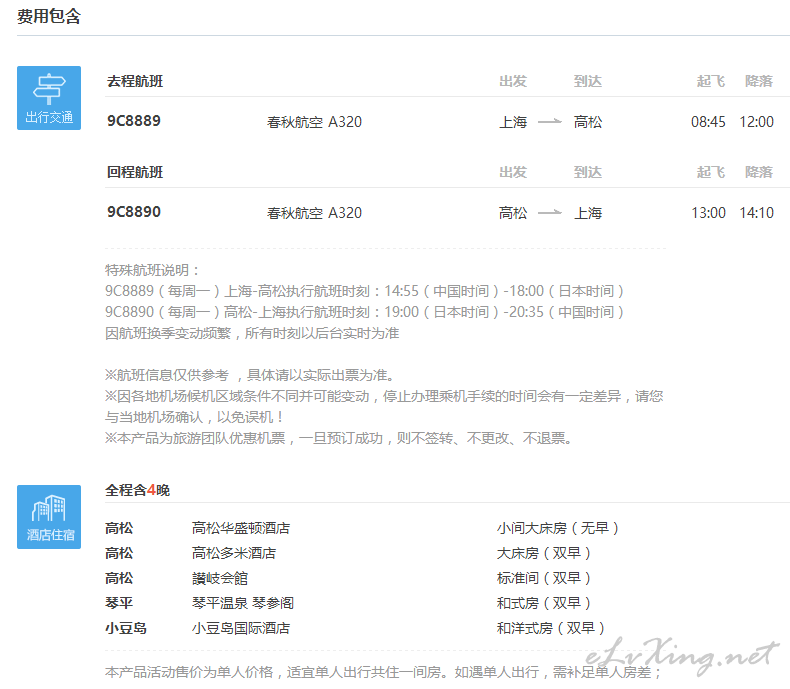
Task: Click room type 小间大床房（无早）
Action: pyautogui.click(x=558, y=528)
